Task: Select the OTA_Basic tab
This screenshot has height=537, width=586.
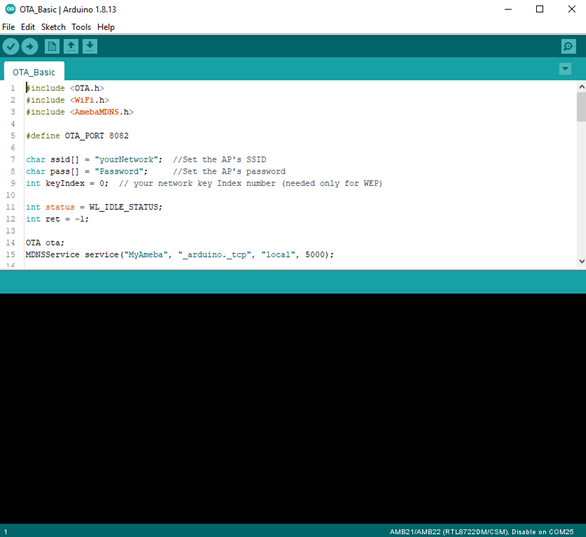Action: click(34, 72)
